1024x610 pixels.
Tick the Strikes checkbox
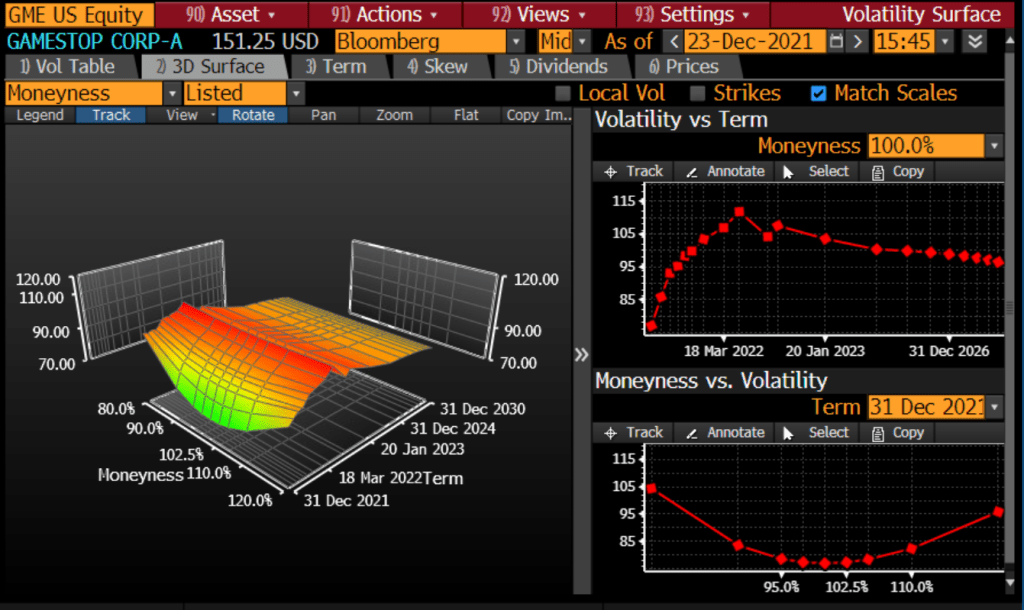[698, 93]
